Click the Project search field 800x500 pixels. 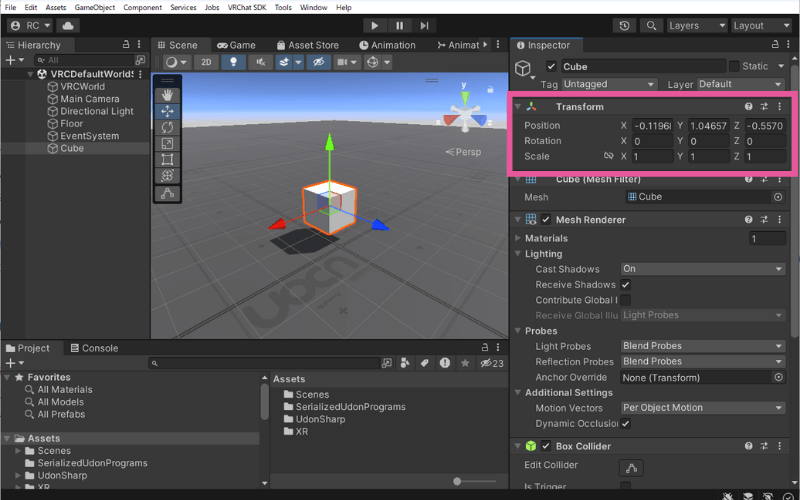click(264, 363)
